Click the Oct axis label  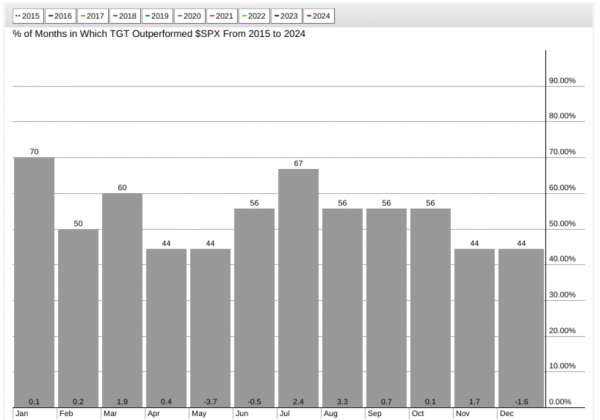[417, 413]
